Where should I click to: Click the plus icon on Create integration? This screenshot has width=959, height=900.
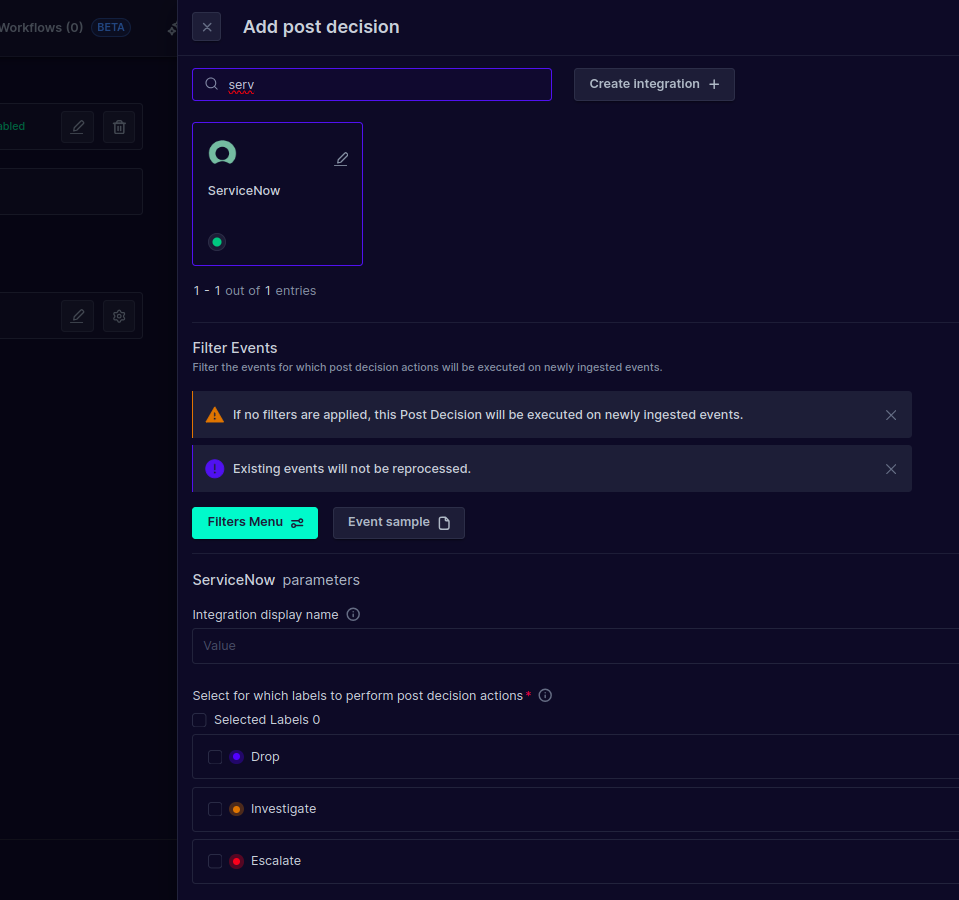[x=714, y=84]
